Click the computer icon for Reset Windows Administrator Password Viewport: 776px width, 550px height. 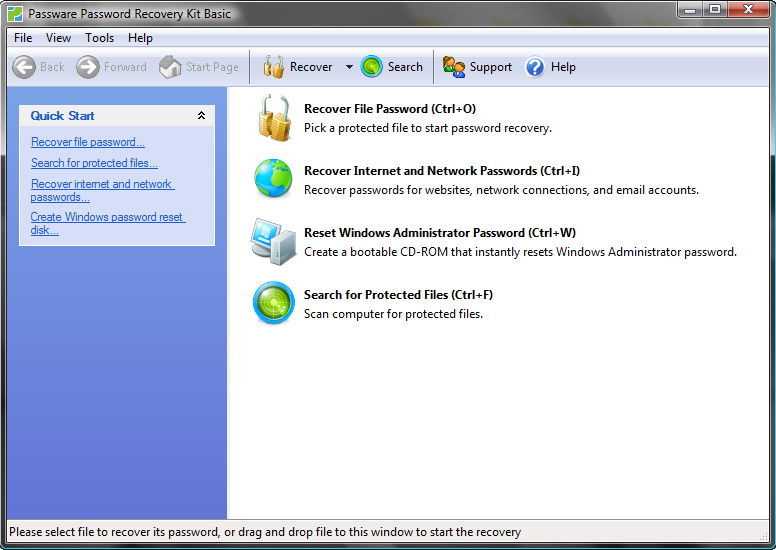pos(273,241)
